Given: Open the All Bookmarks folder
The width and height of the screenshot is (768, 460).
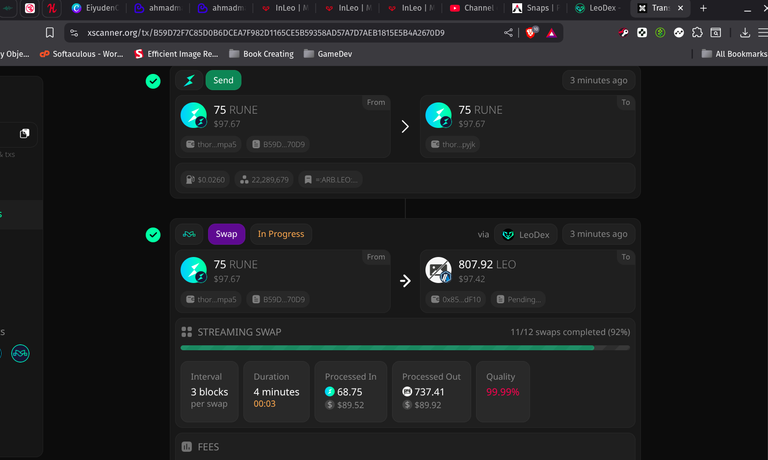Looking at the screenshot, I should tap(734, 54).
